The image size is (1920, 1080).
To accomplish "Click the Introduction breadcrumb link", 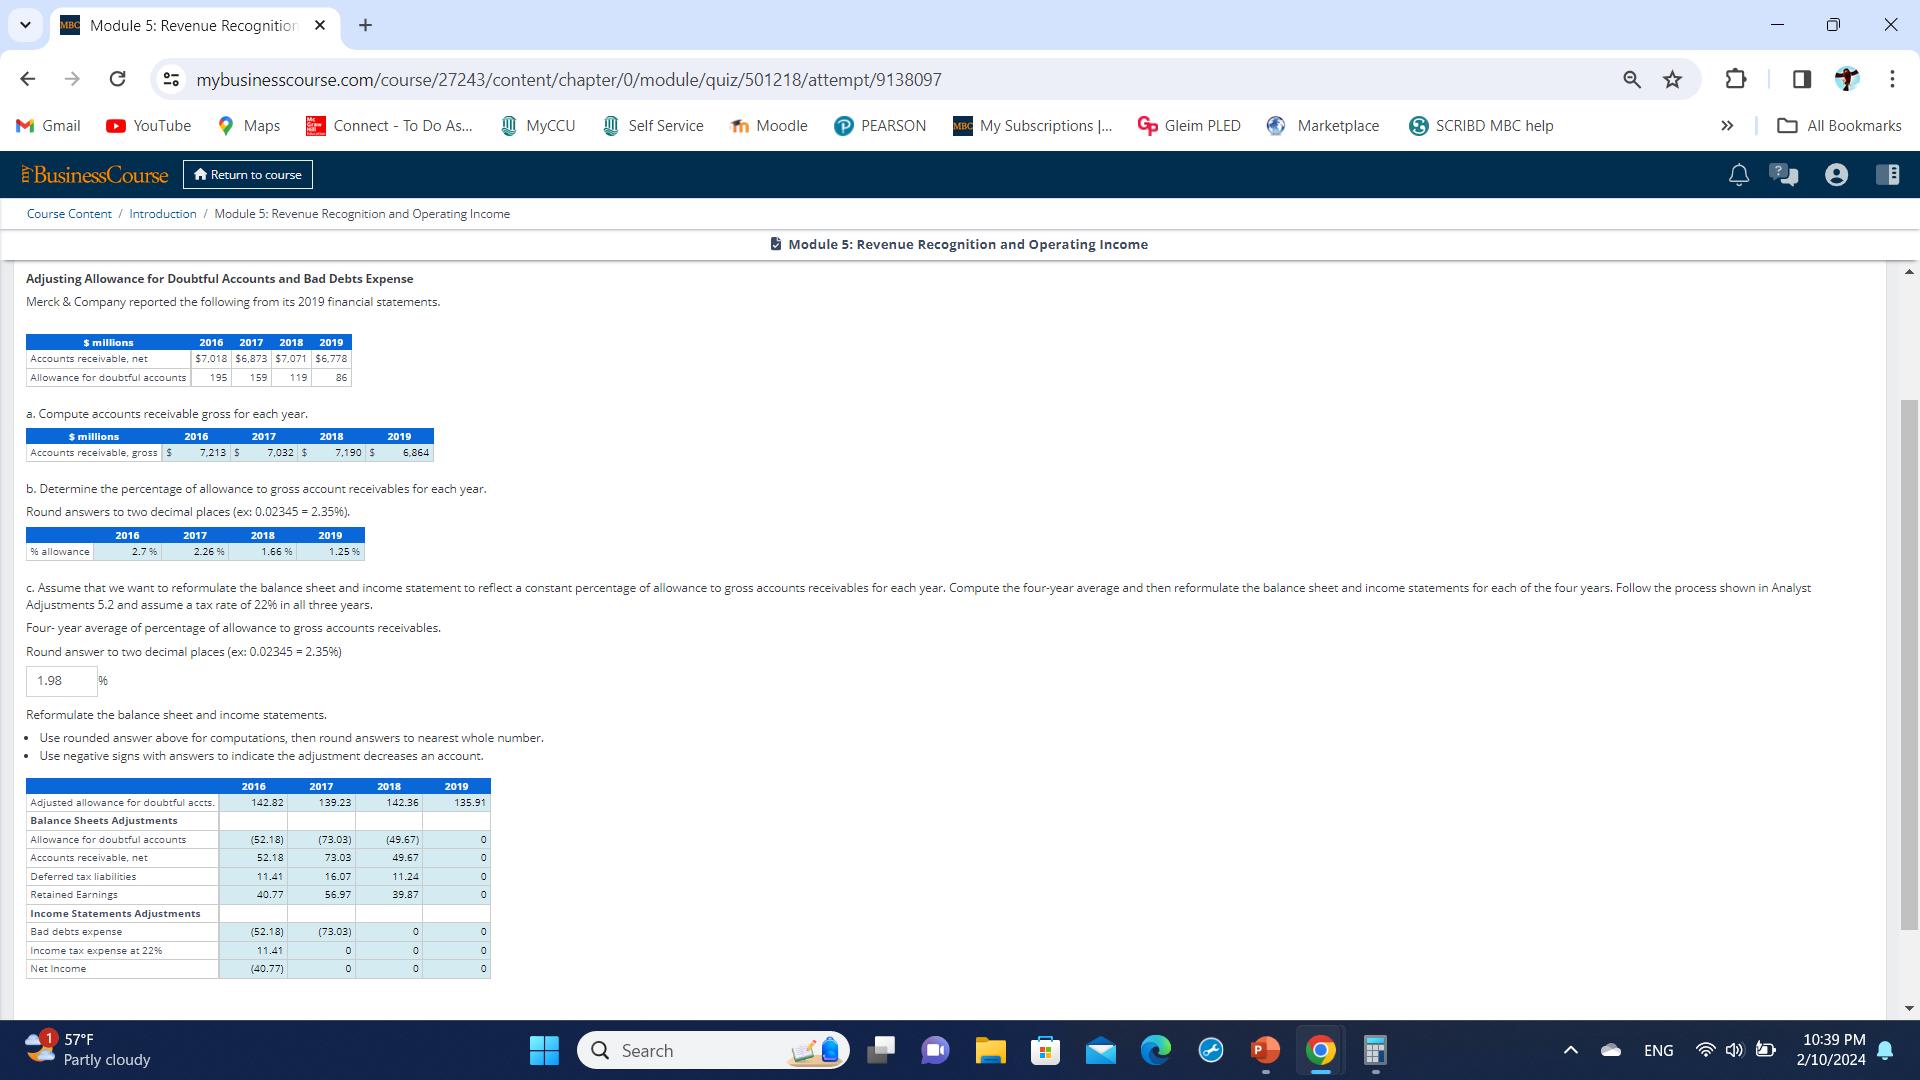I will [162, 212].
